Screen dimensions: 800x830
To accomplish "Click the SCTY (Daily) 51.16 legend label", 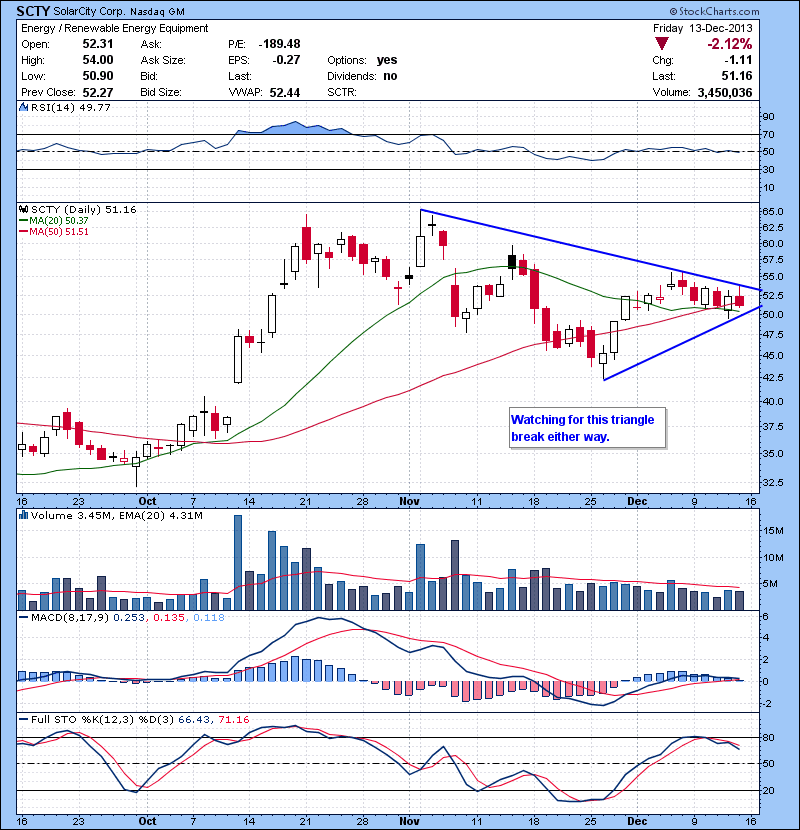I will (x=84, y=210).
